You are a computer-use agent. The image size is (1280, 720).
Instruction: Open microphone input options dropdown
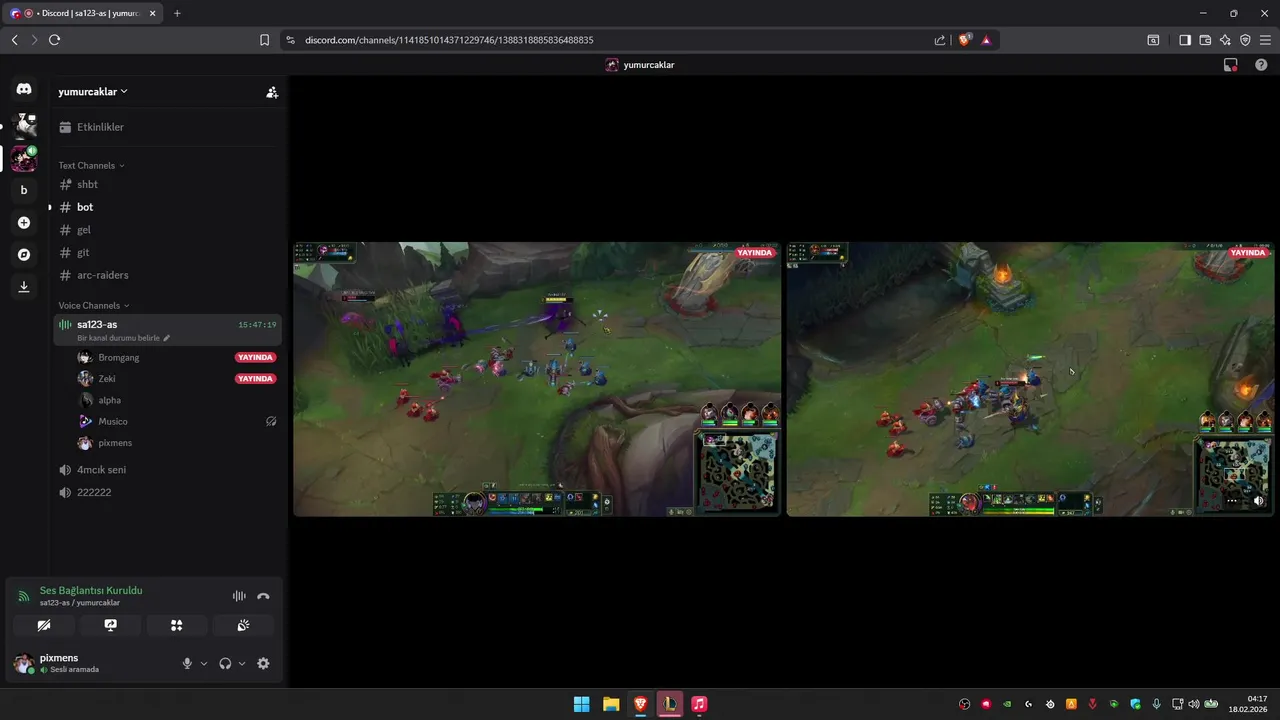[x=204, y=663]
